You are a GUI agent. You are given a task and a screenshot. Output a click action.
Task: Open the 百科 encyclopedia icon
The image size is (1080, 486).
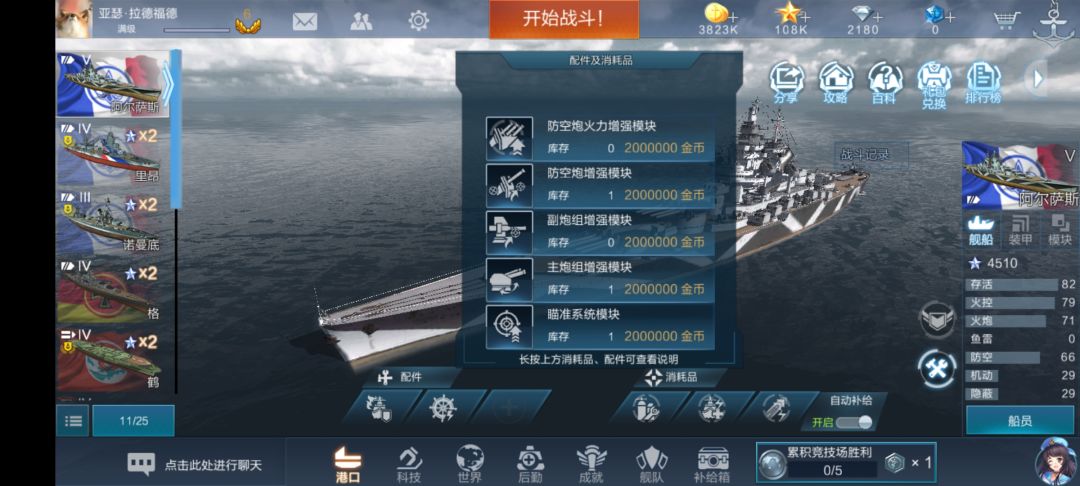(884, 83)
